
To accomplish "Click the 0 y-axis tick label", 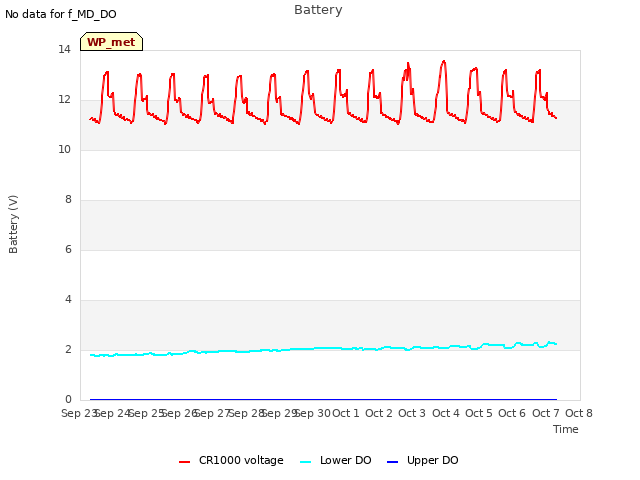I will 68,400.
